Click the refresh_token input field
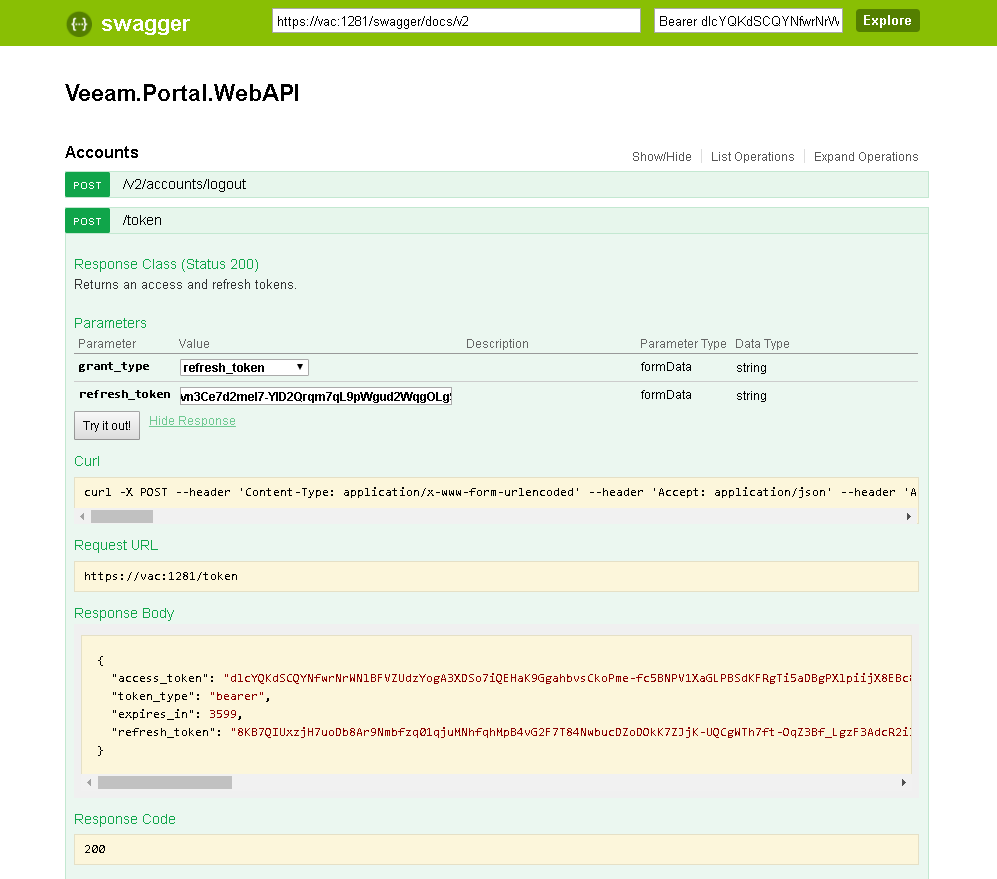The width and height of the screenshot is (997, 879). pos(316,395)
